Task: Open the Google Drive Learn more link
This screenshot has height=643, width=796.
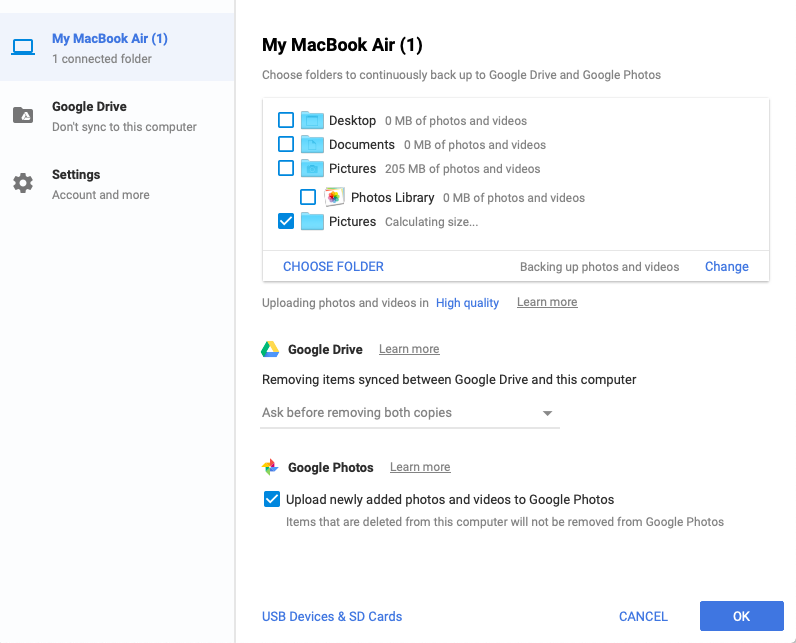Action: (409, 349)
